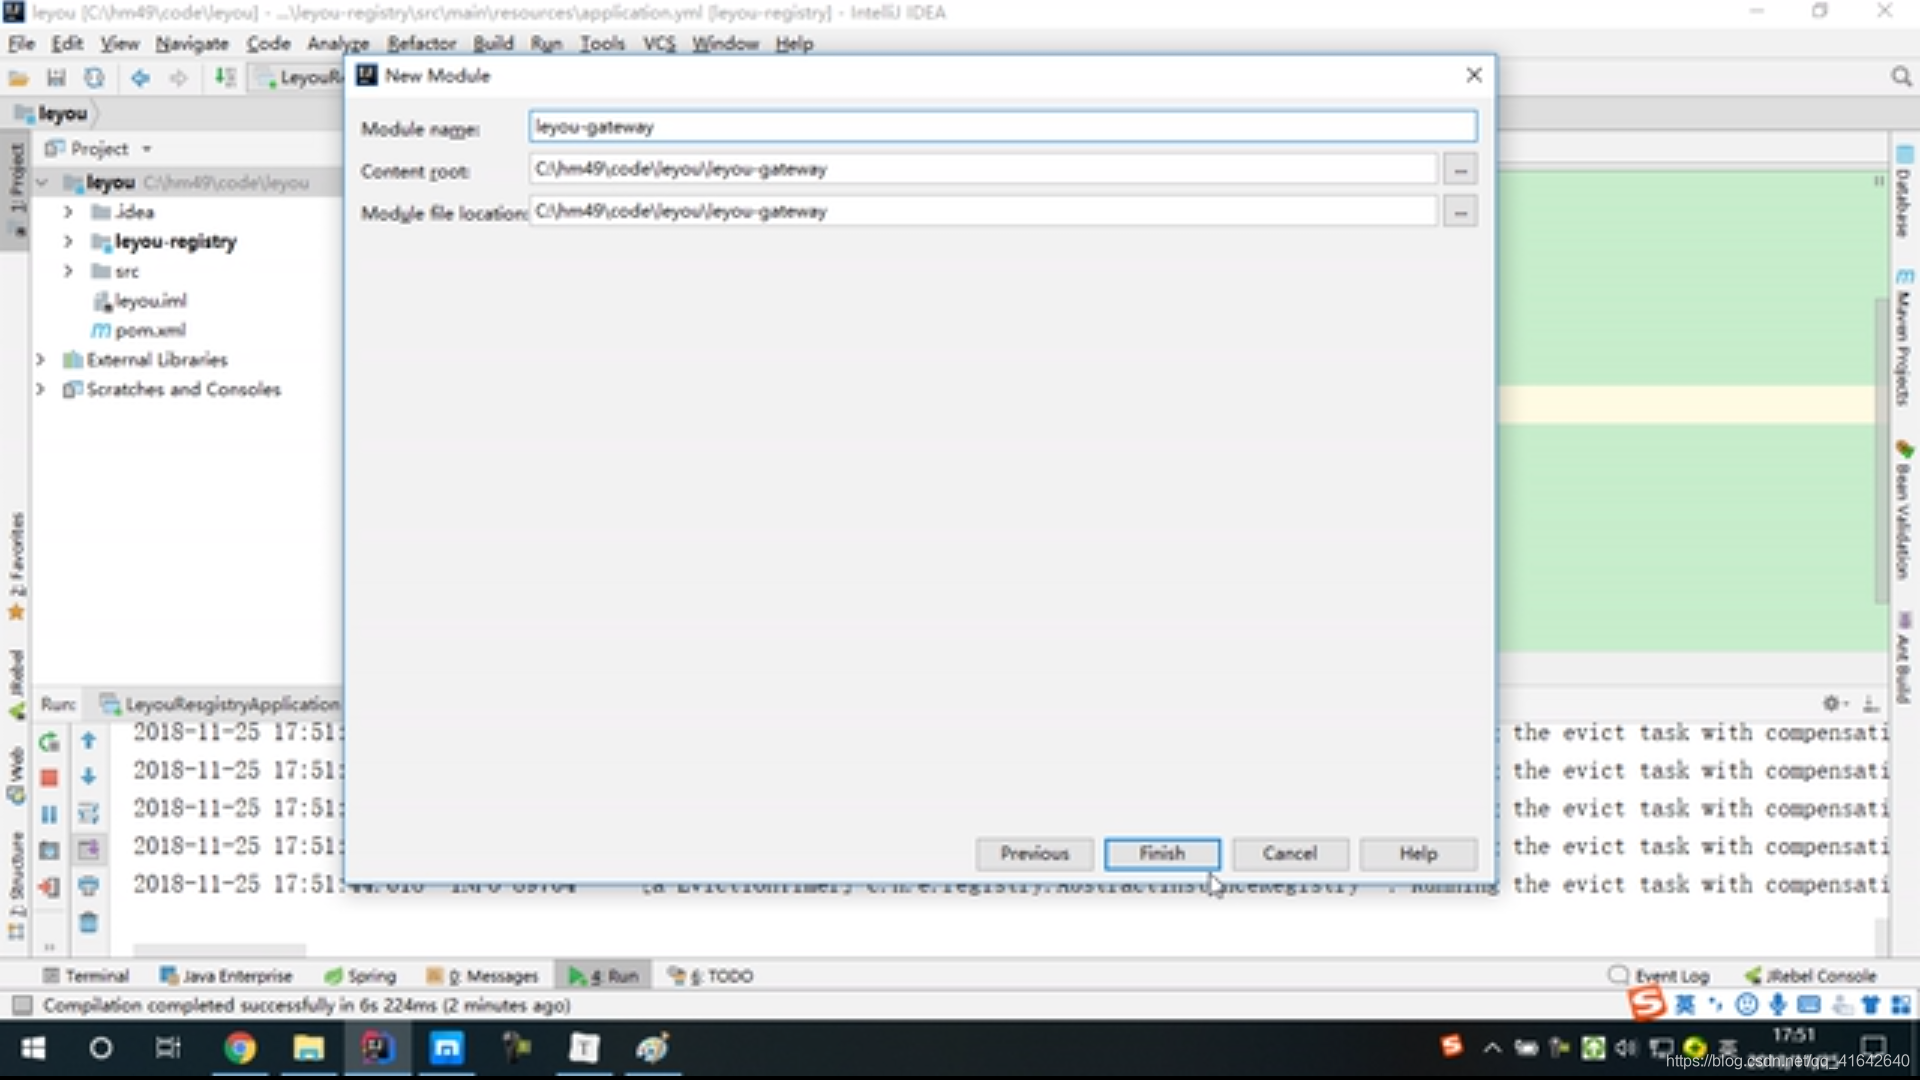
Task: Open the Refactor menu
Action: click(x=421, y=43)
